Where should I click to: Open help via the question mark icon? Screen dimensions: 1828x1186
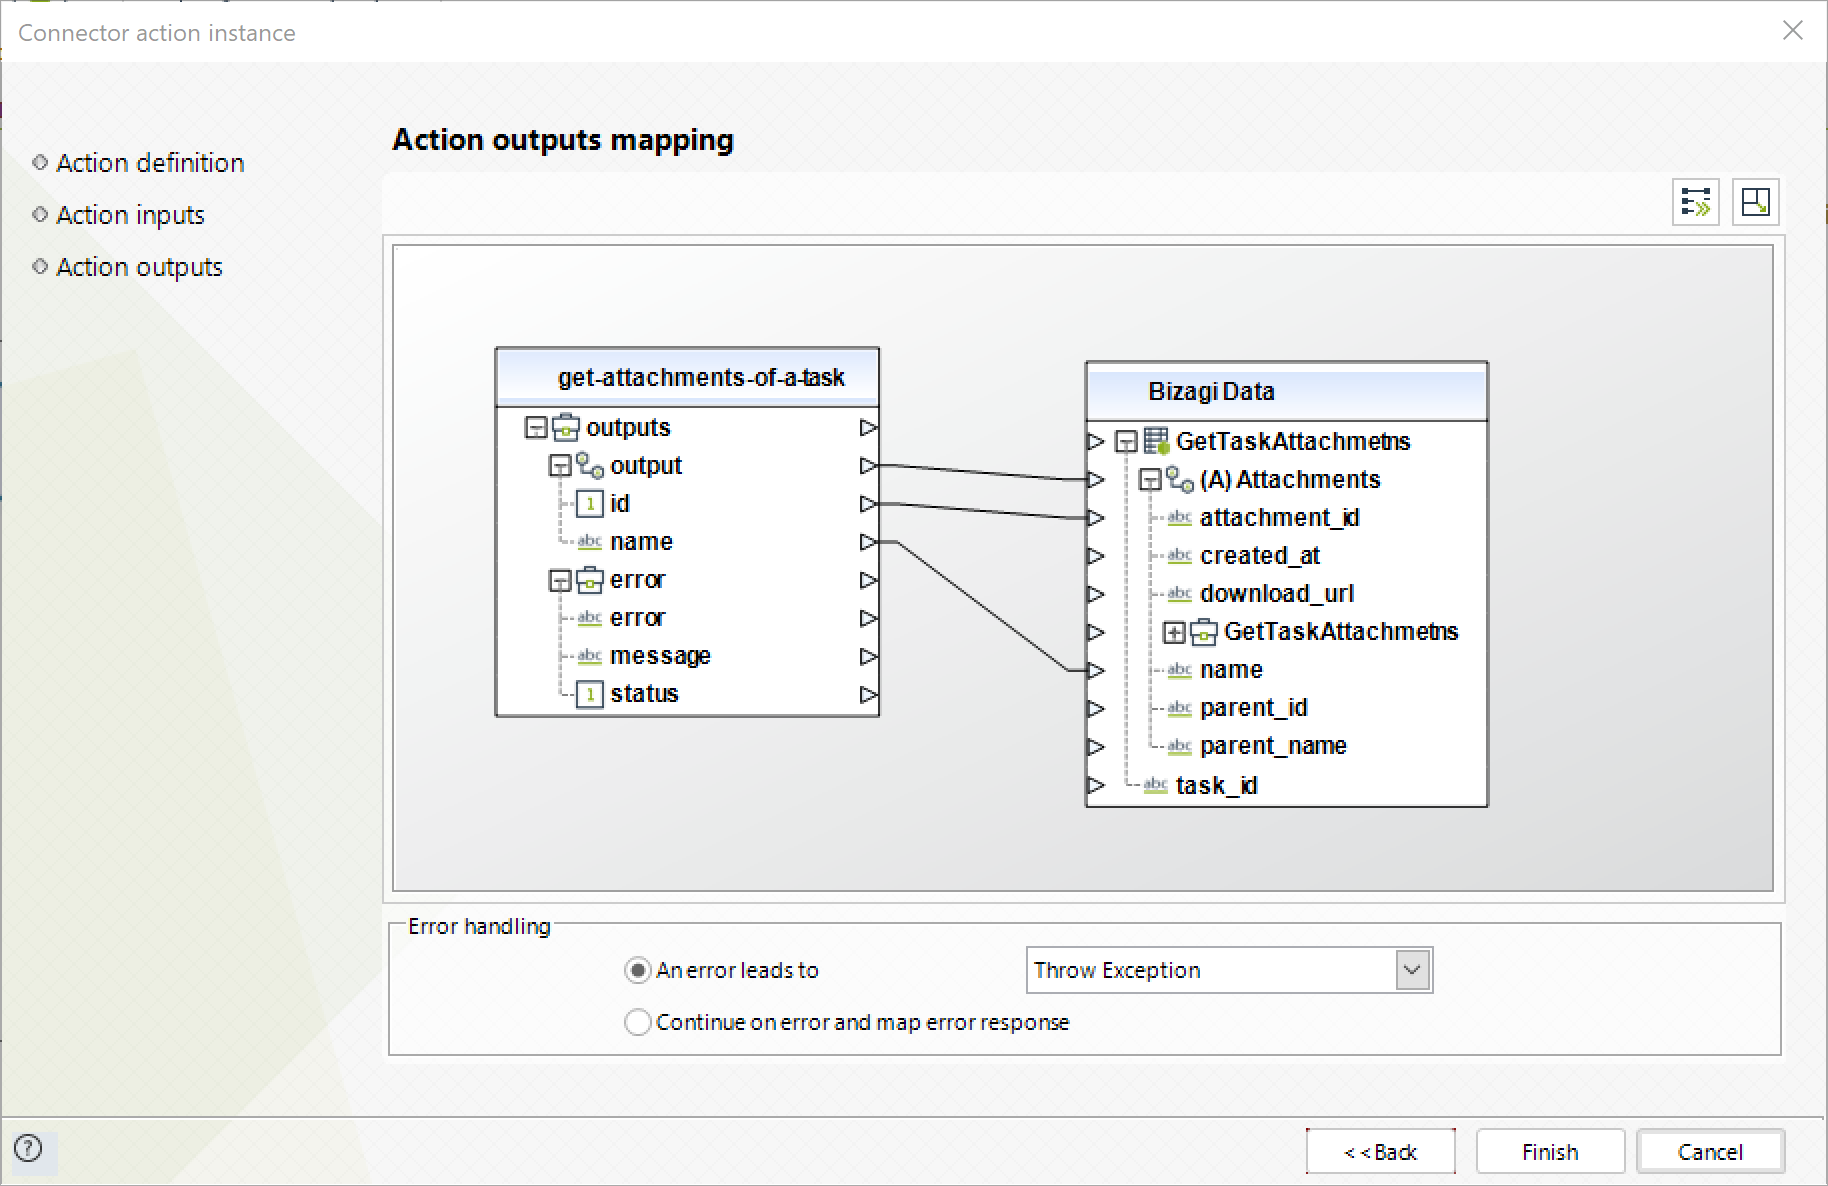pyautogui.click(x=29, y=1148)
